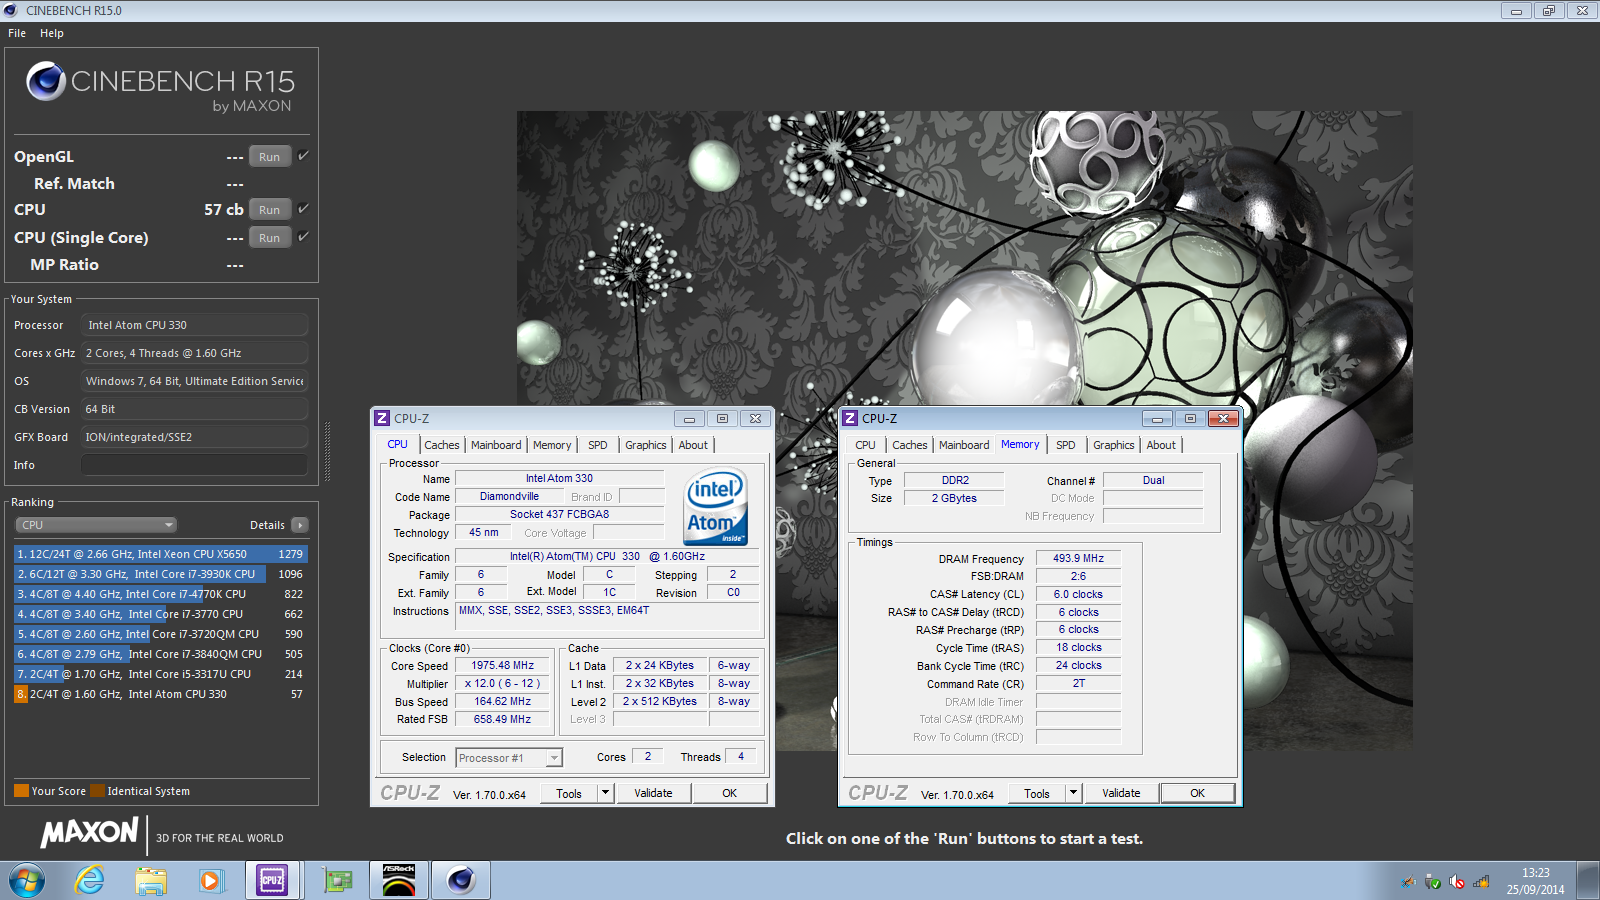Open Internet Explorer from the taskbar
This screenshot has width=1600, height=900.
coord(90,880)
